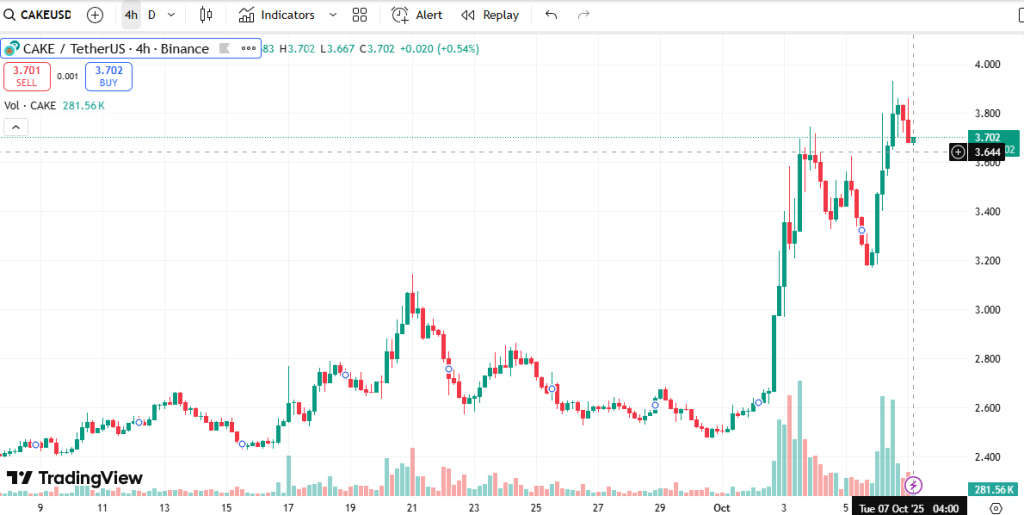Click the flag icon beside Binance
1024x515 pixels.
224,49
